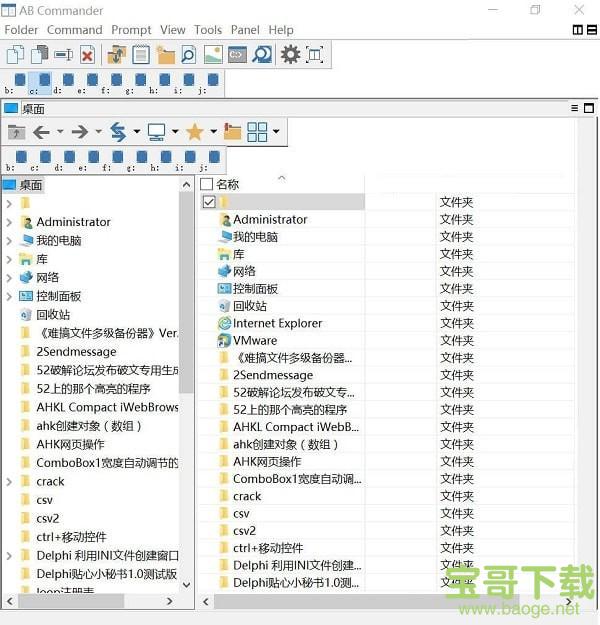The image size is (600, 625).
Task: Click the panel menu lines icon
Action: (x=574, y=108)
